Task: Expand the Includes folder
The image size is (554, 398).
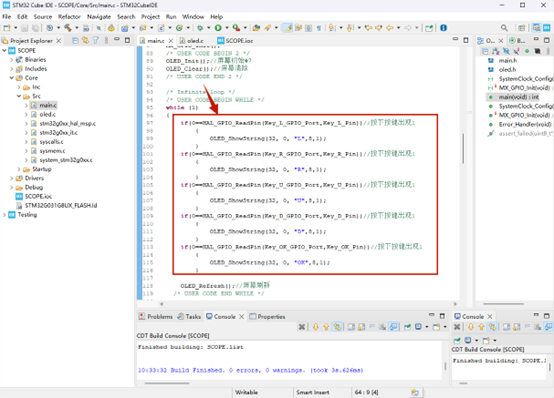Action: (x=12, y=69)
